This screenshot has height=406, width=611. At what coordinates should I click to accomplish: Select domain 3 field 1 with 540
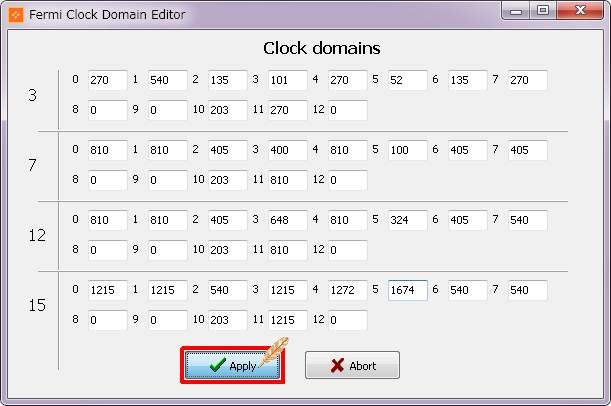tap(168, 80)
